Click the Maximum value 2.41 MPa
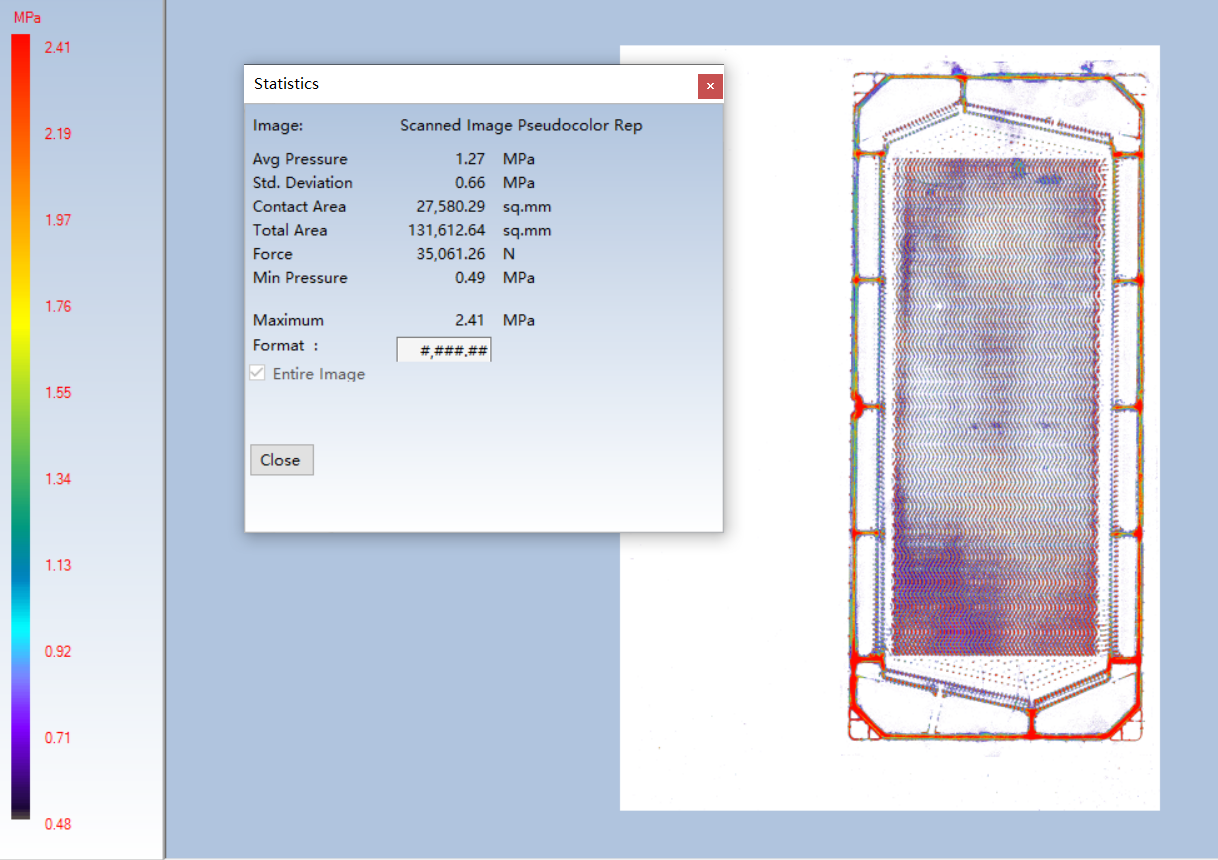Screen dimensions: 1218x860 click(x=470, y=320)
